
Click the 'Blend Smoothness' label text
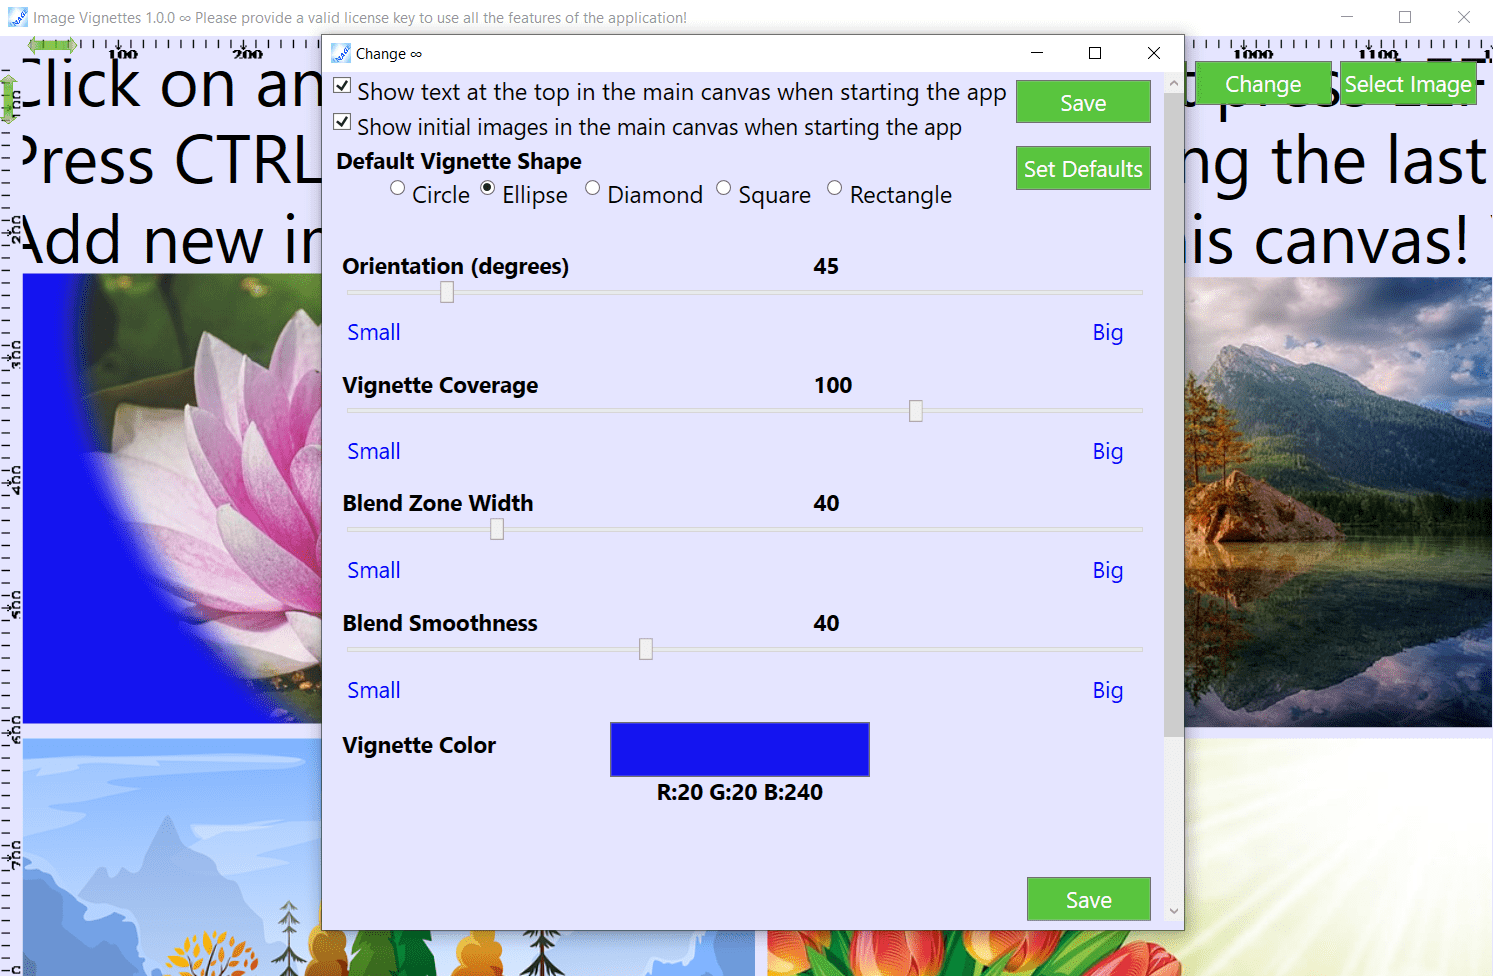click(x=440, y=623)
